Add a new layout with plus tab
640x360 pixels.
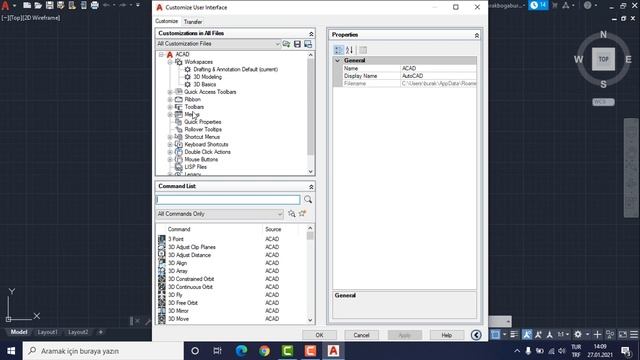pos(101,332)
